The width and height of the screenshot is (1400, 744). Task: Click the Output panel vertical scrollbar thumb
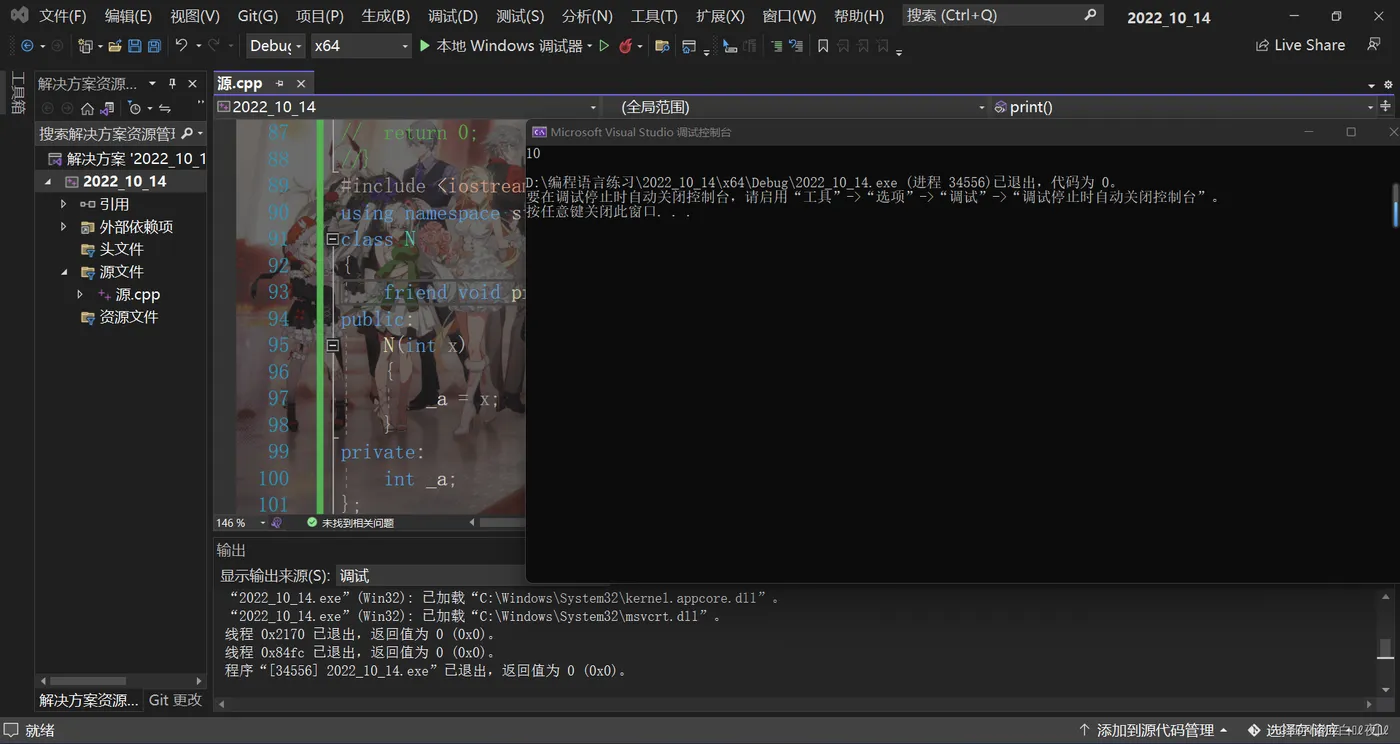[1385, 649]
